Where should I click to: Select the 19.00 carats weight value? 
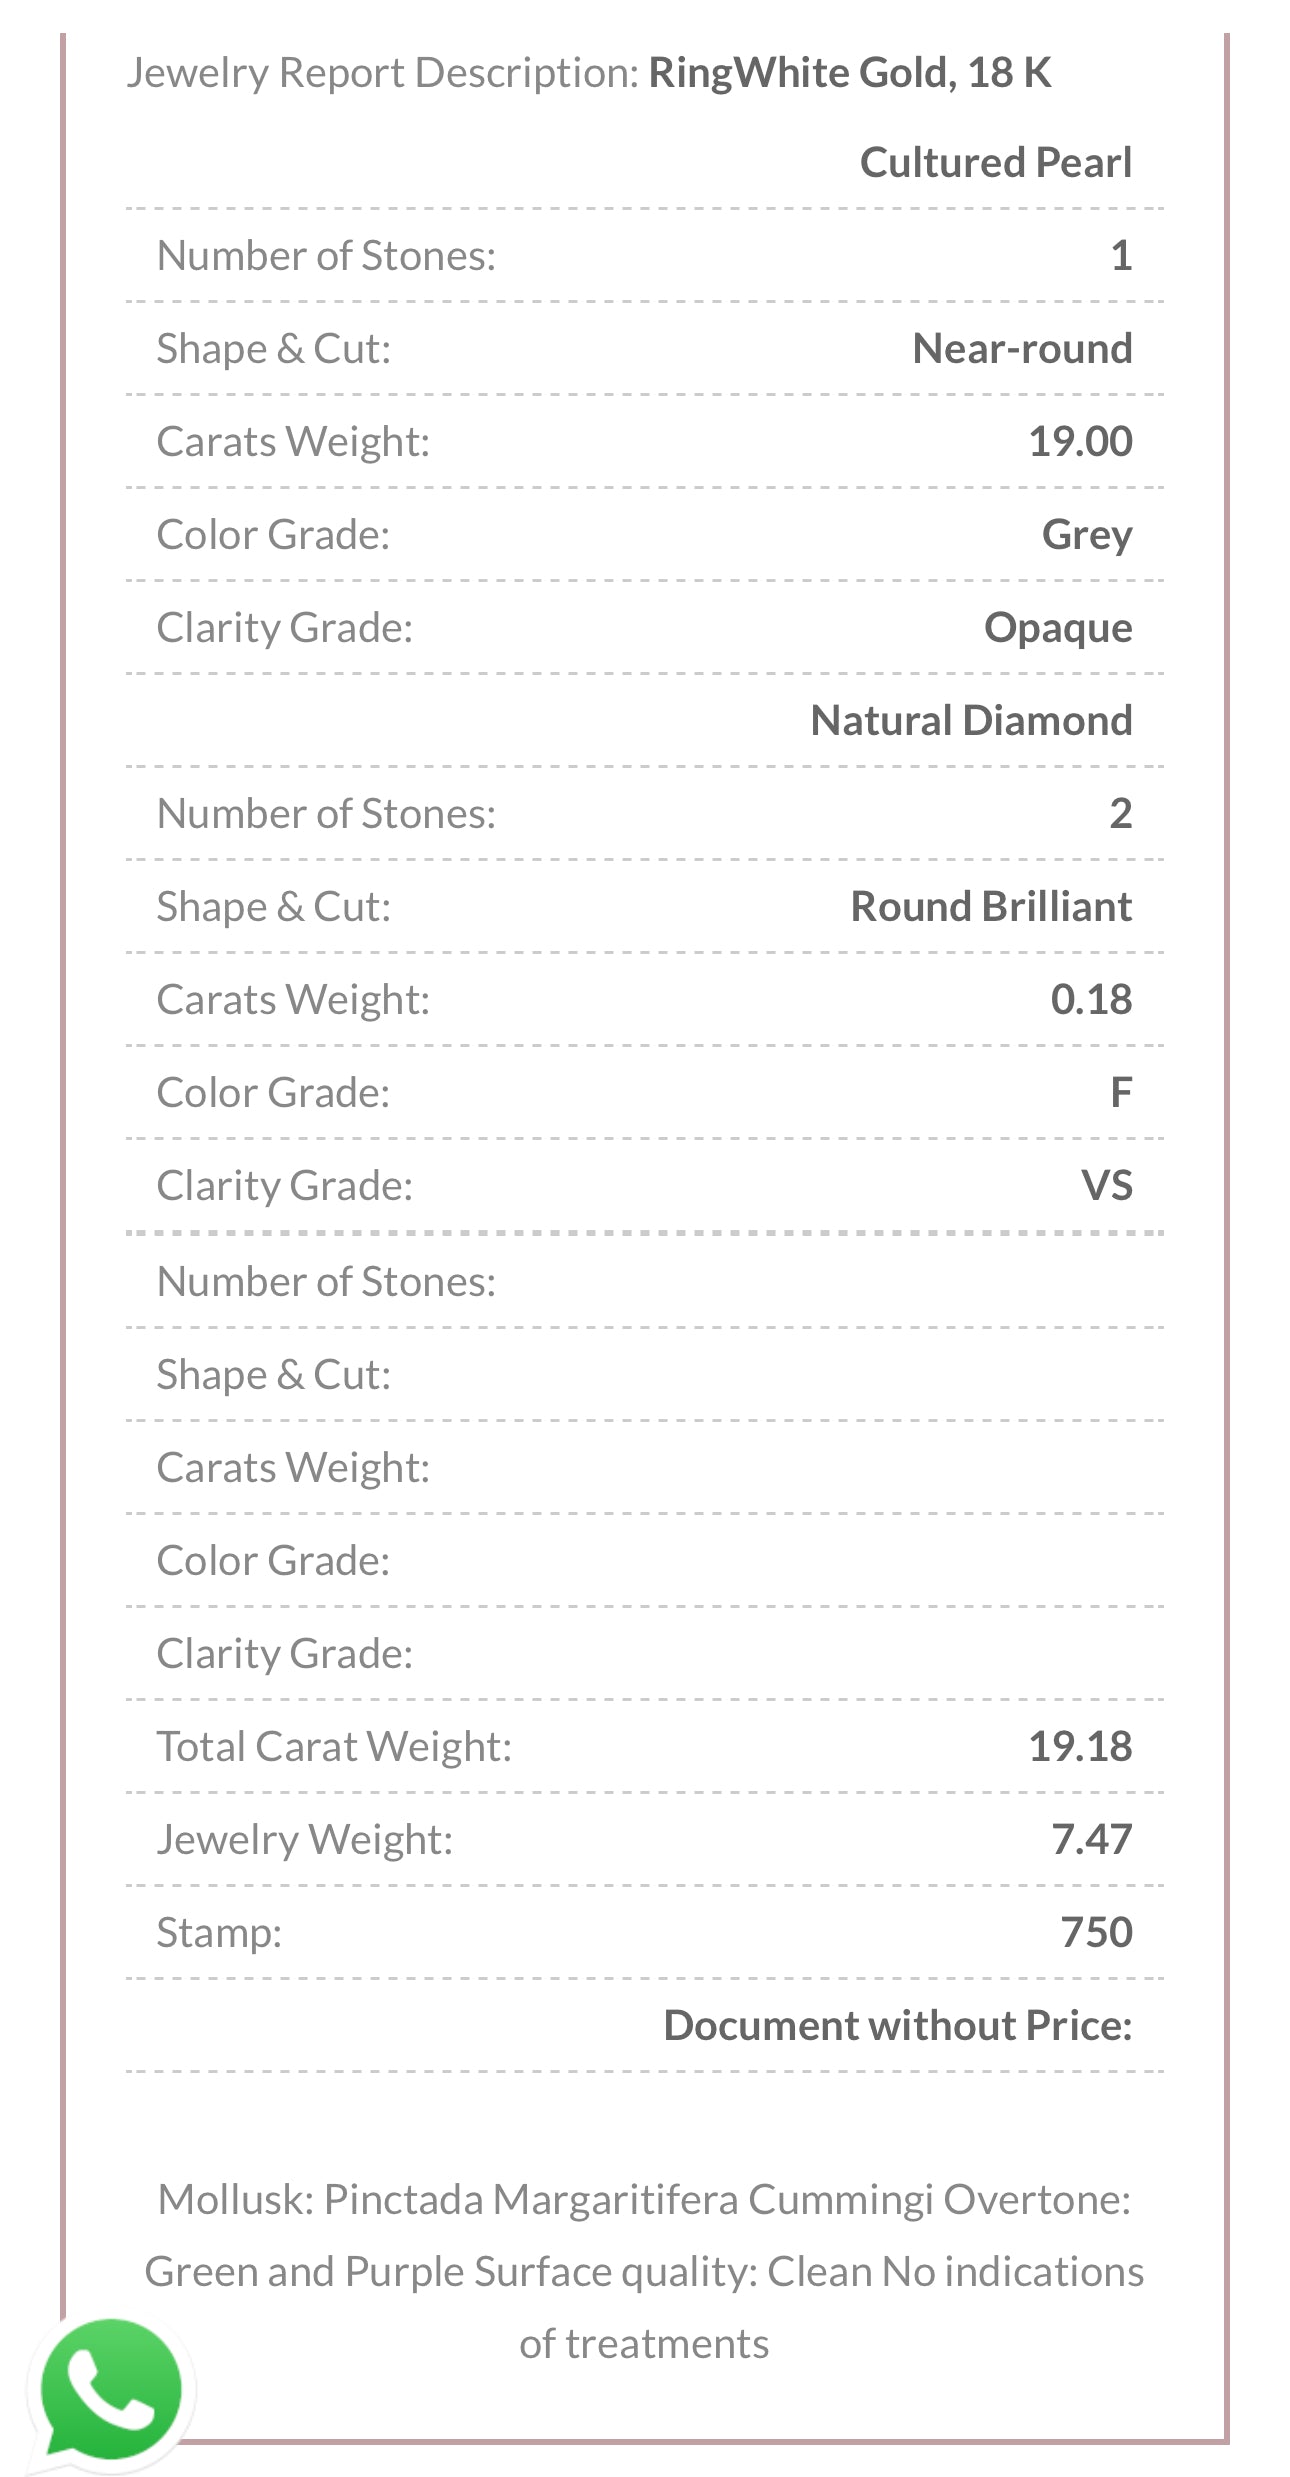[x=1080, y=442]
